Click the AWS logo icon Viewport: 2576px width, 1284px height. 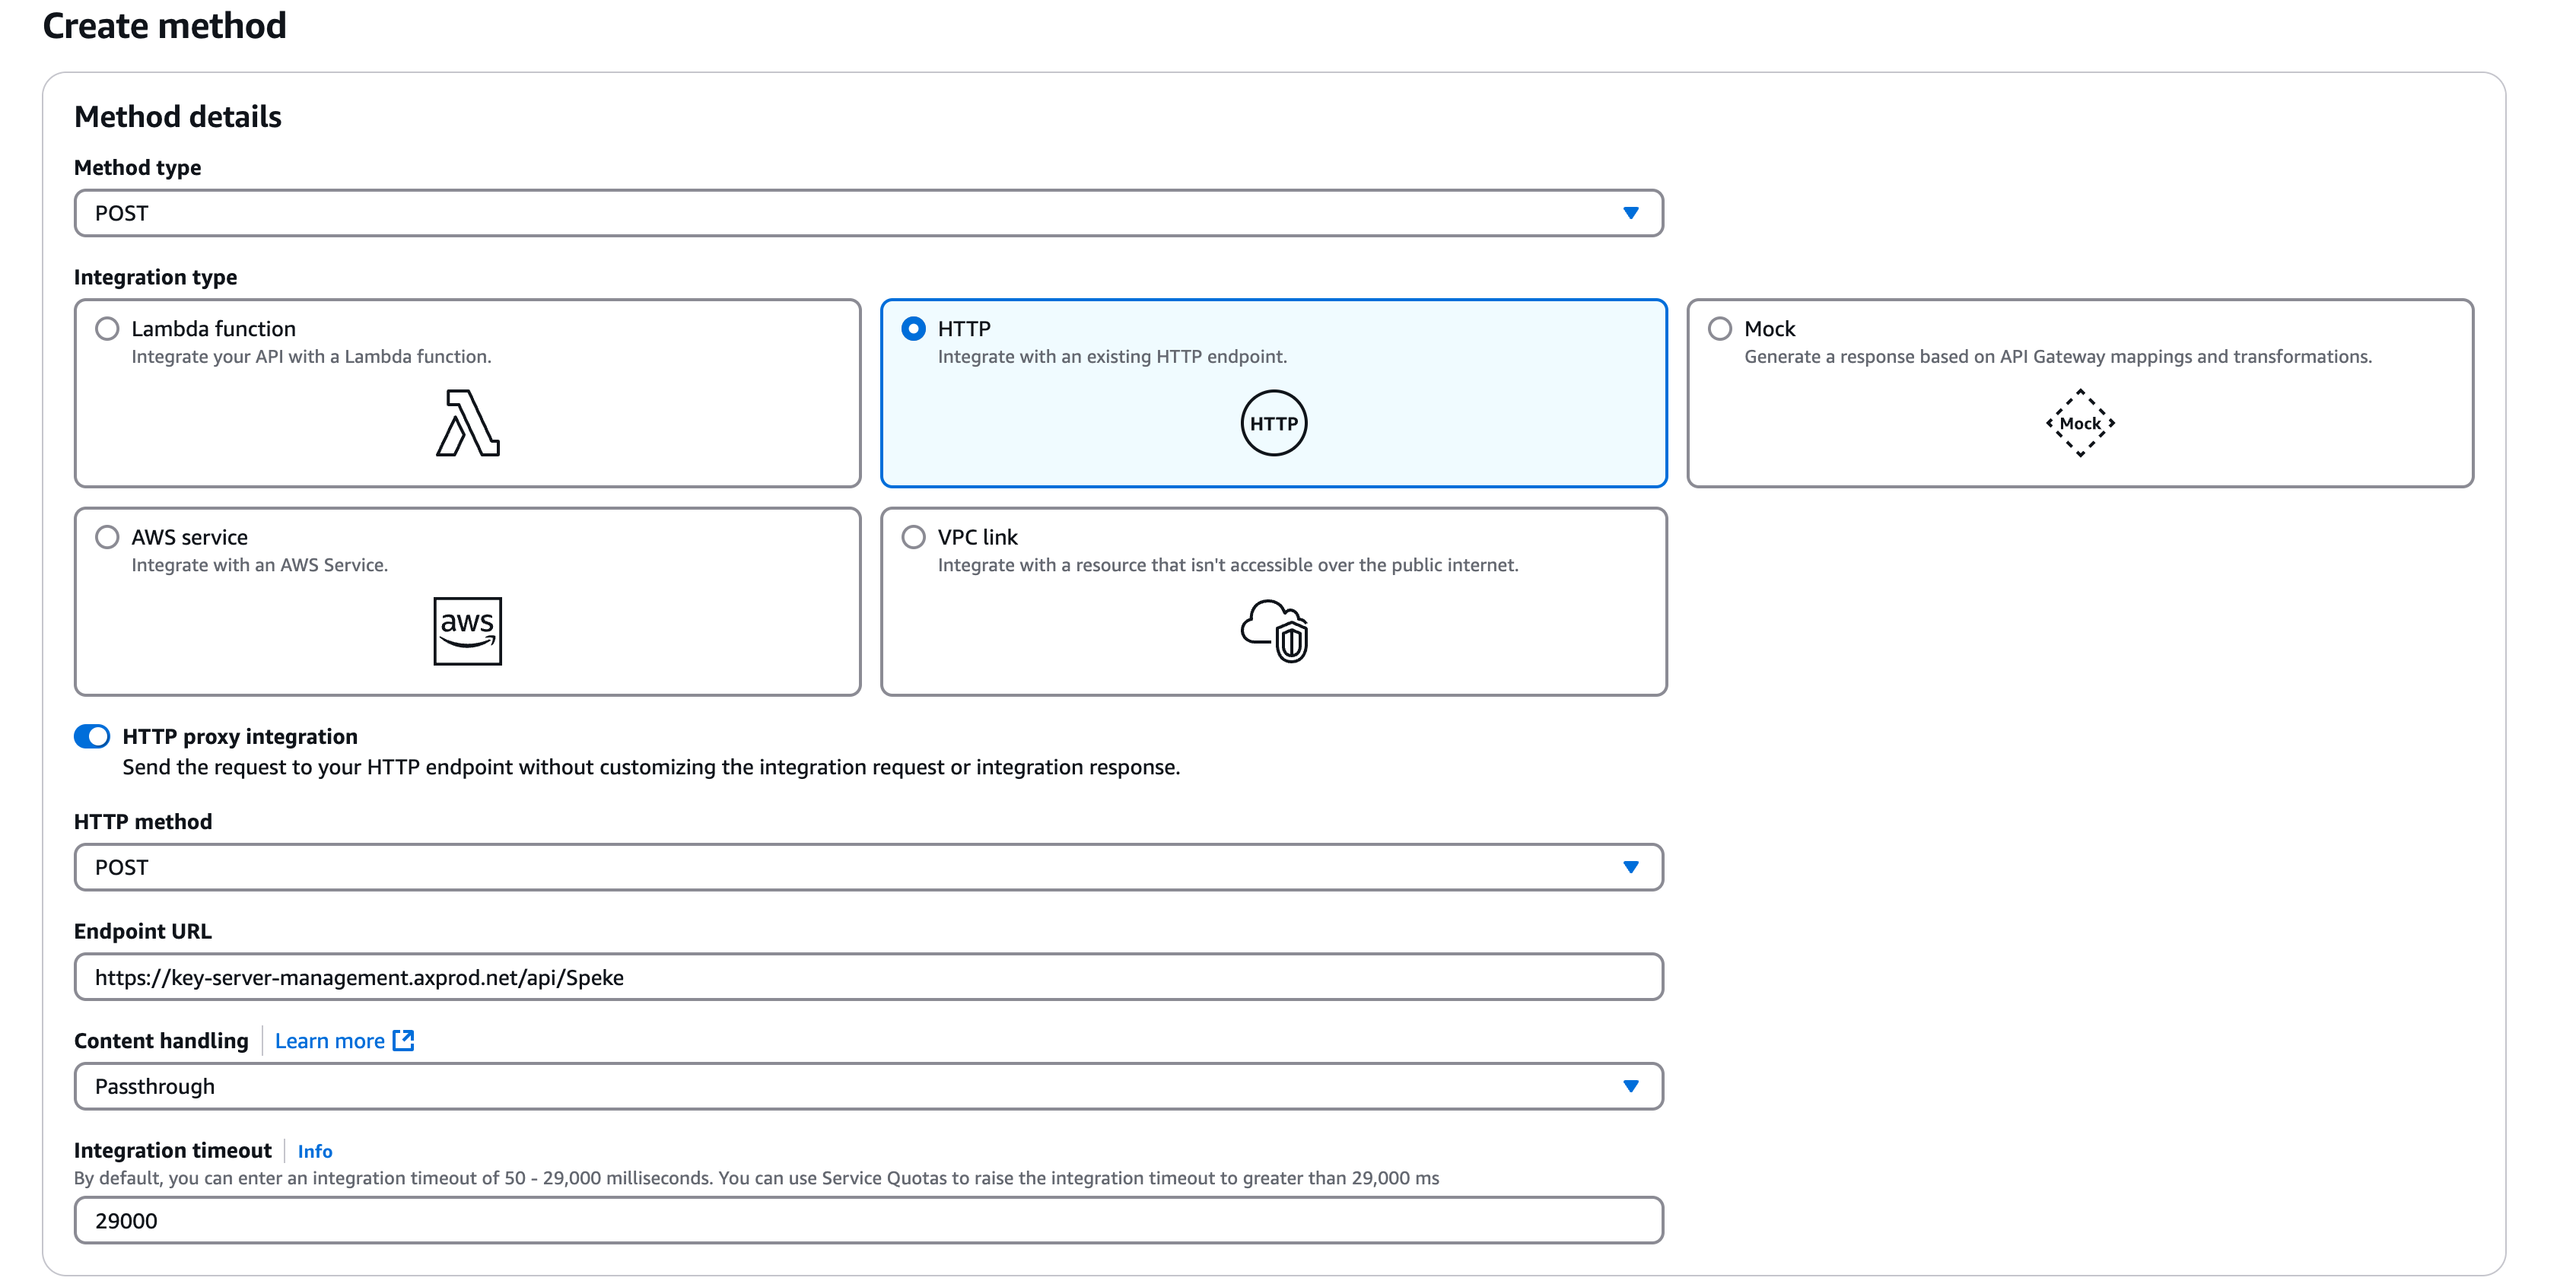466,631
